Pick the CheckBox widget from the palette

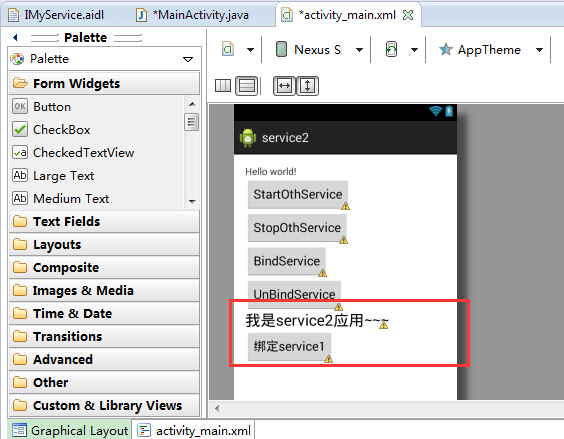[51, 130]
